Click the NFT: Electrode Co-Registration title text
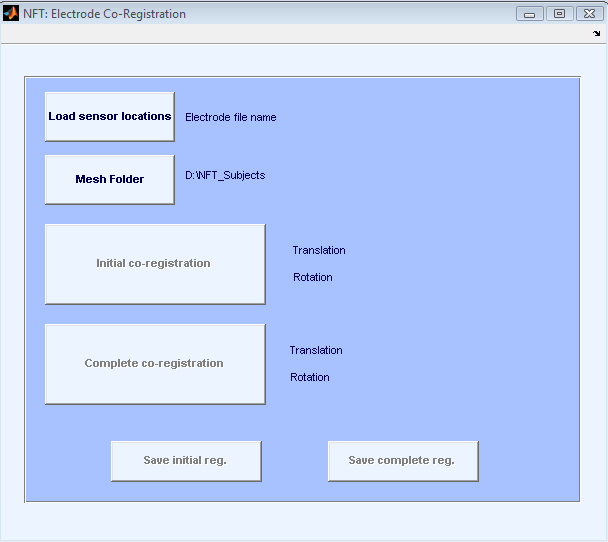 pos(104,14)
